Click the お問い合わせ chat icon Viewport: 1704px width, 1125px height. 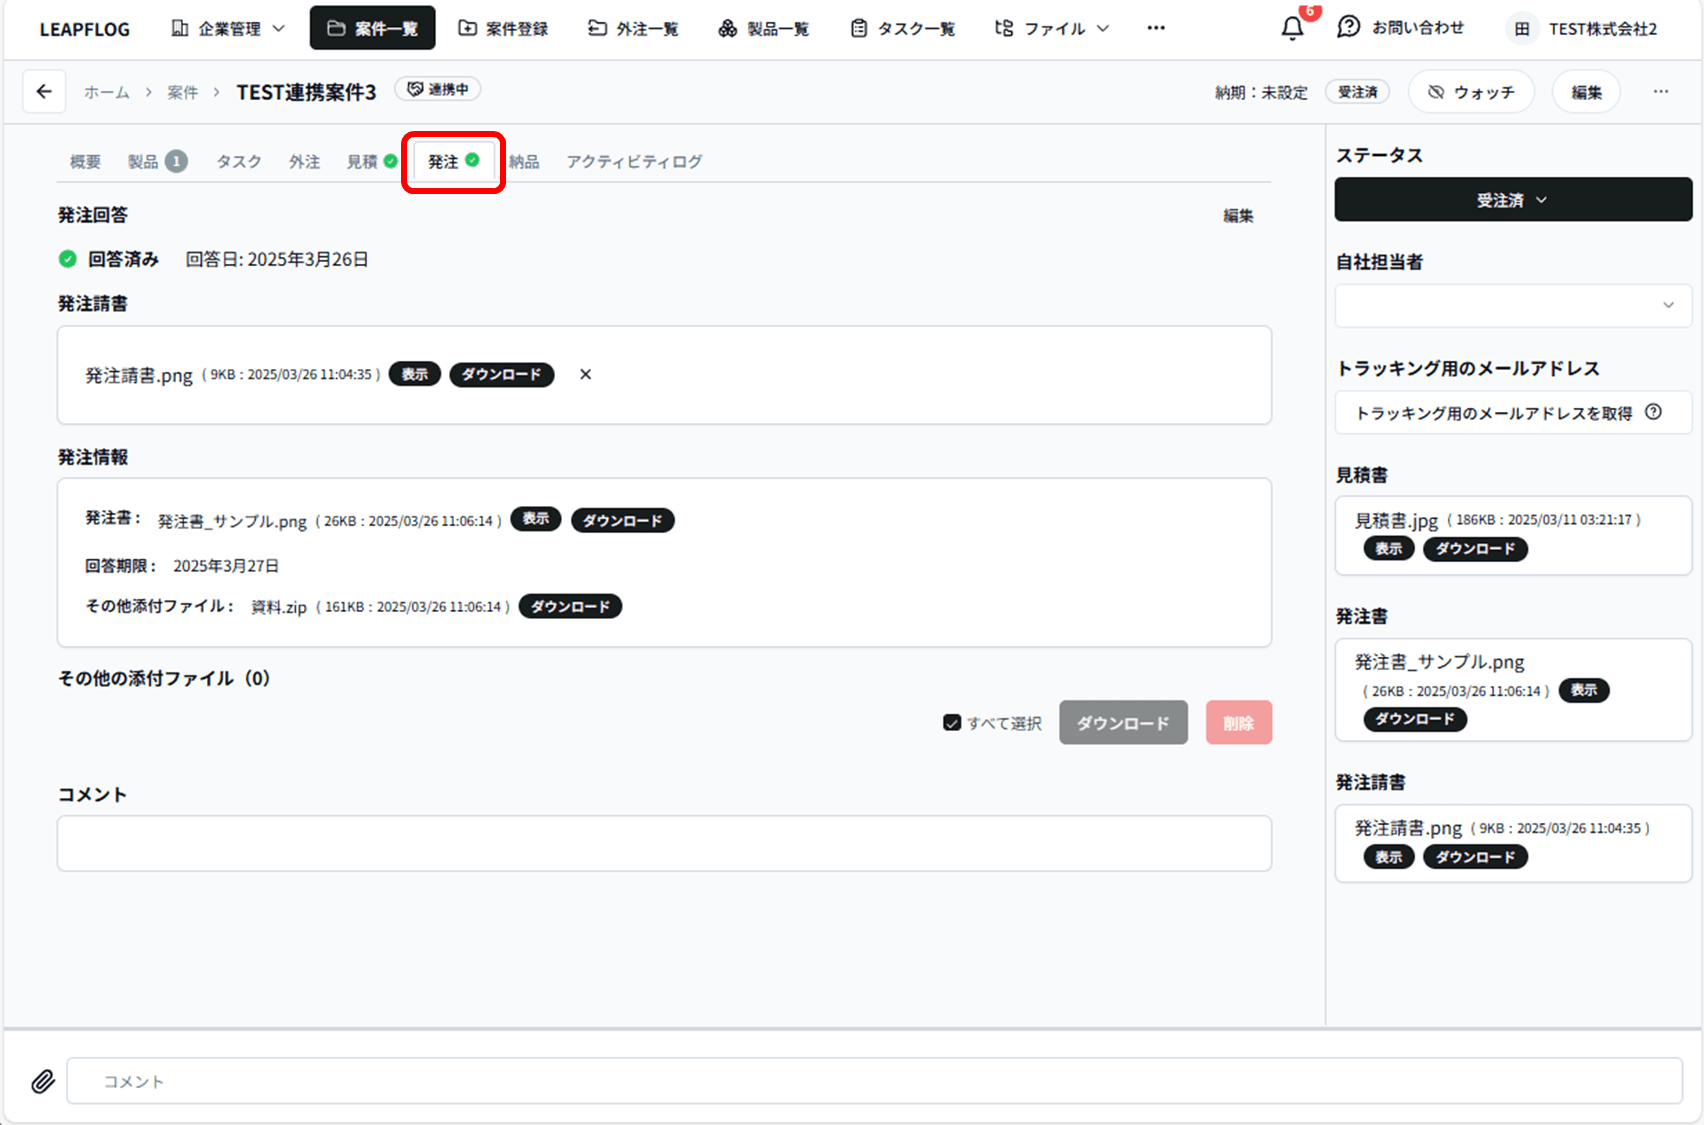point(1349,28)
